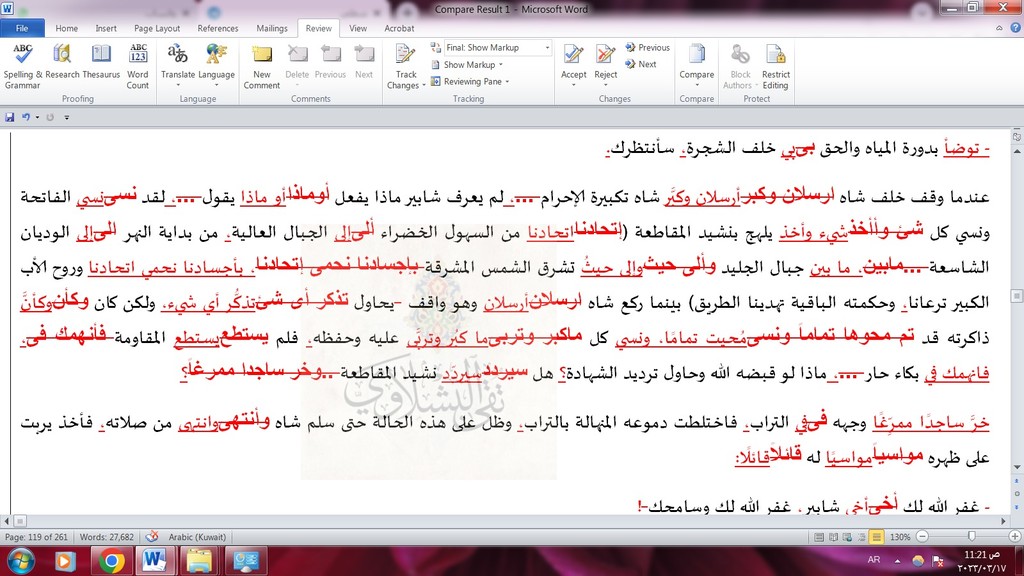Open the Word Count dialog

point(138,66)
